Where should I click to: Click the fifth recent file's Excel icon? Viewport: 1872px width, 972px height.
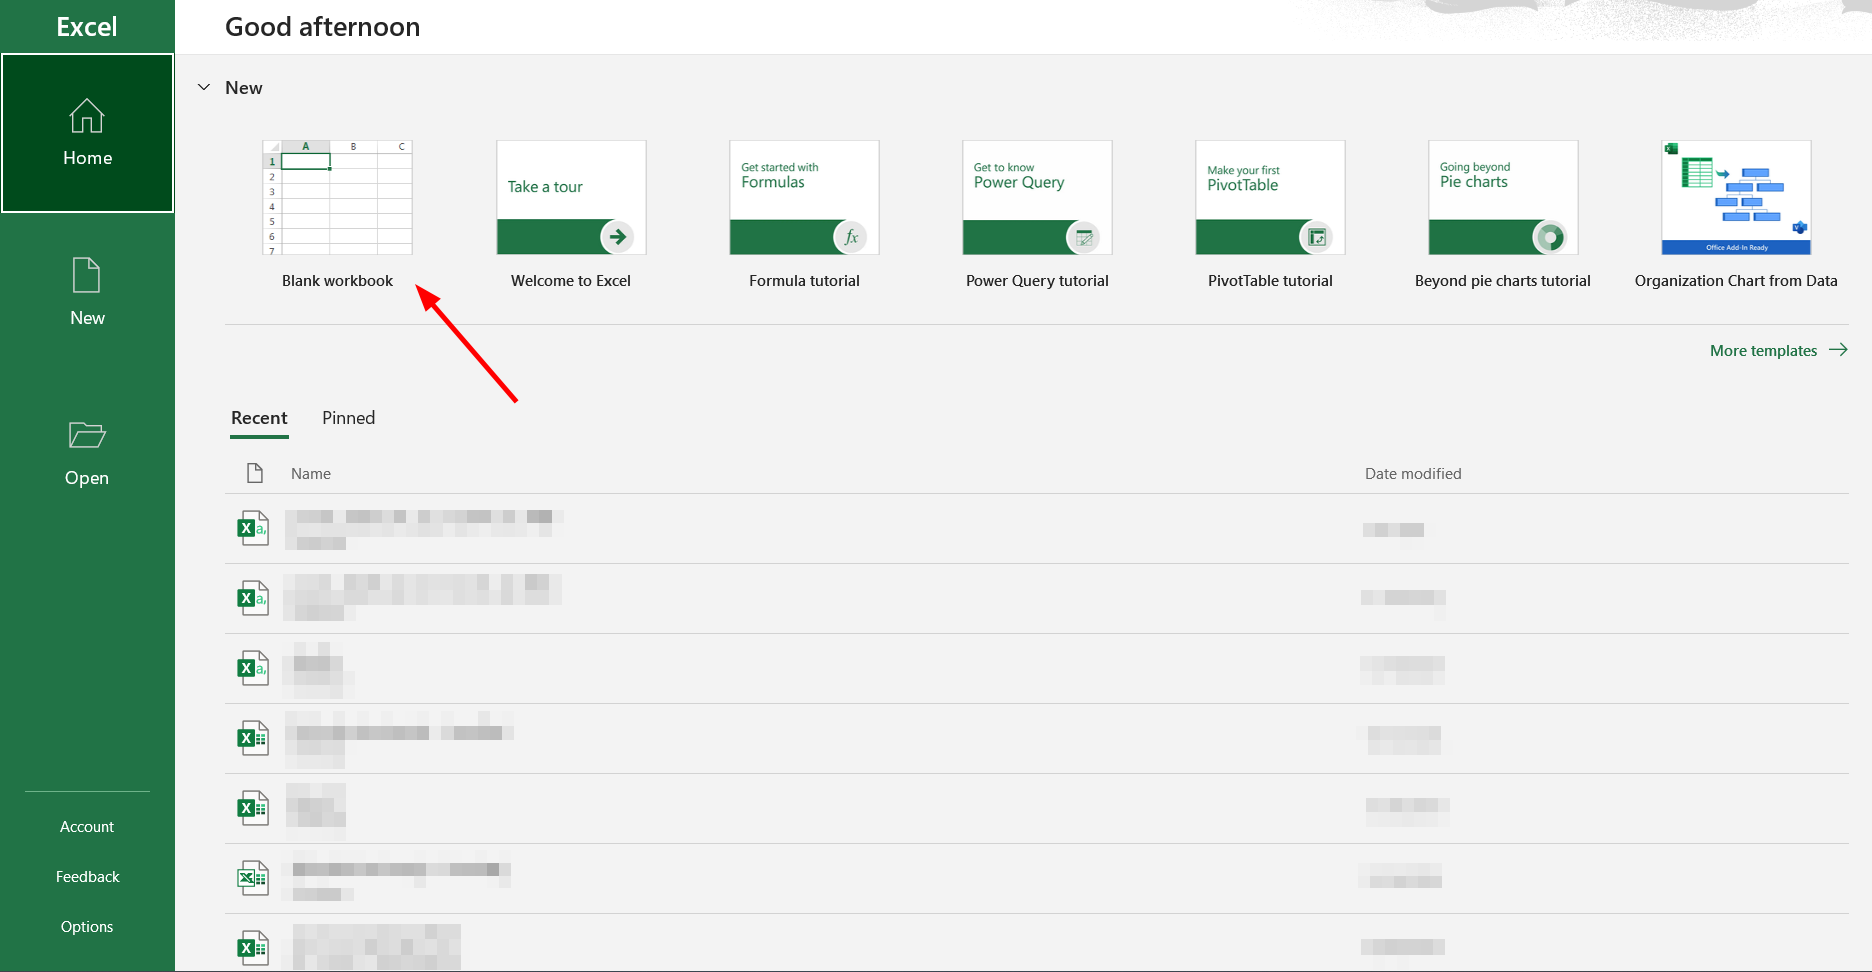(x=253, y=808)
